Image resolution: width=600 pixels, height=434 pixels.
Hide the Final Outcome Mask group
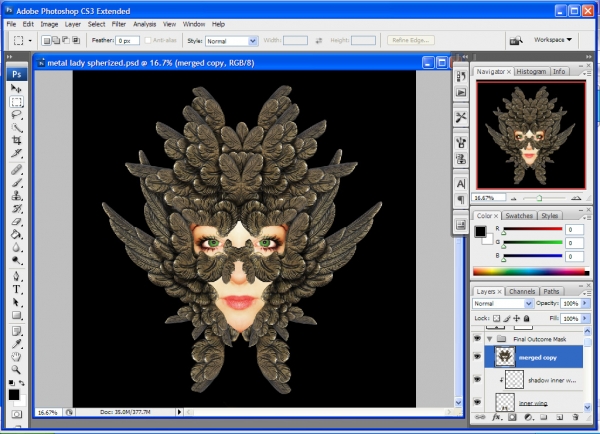point(477,339)
